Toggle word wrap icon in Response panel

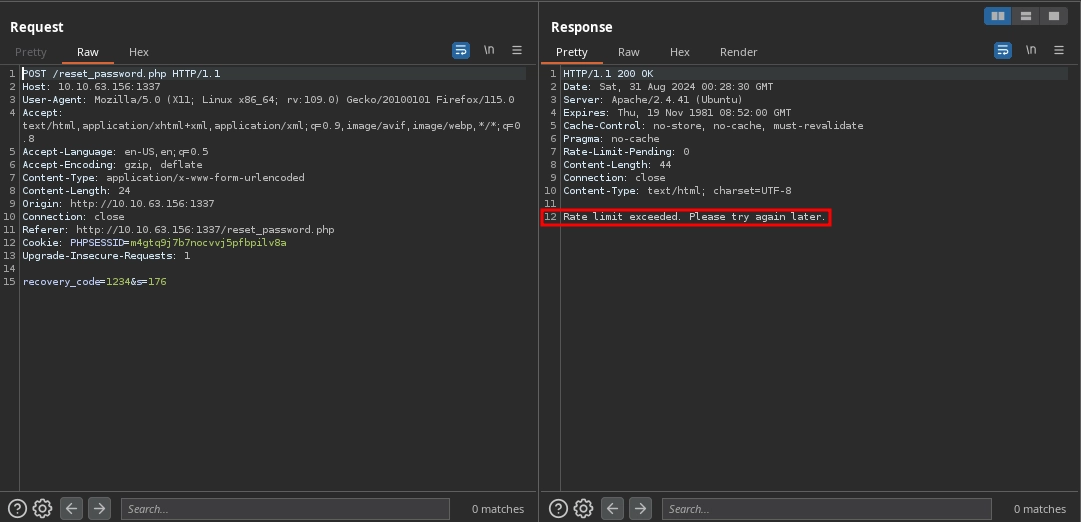pos(1002,50)
